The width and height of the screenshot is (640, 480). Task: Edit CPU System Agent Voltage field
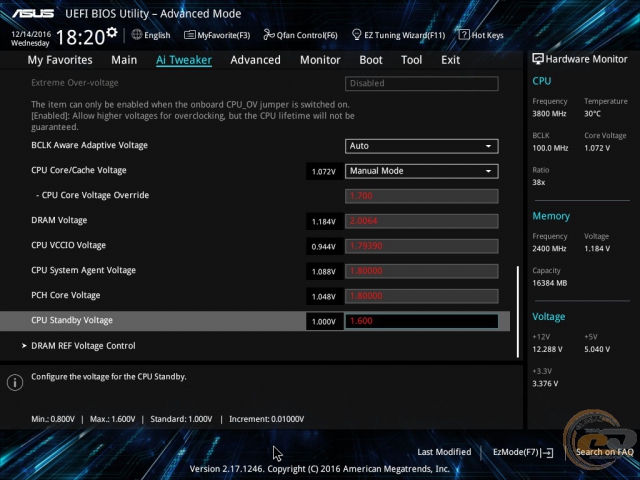pos(422,271)
